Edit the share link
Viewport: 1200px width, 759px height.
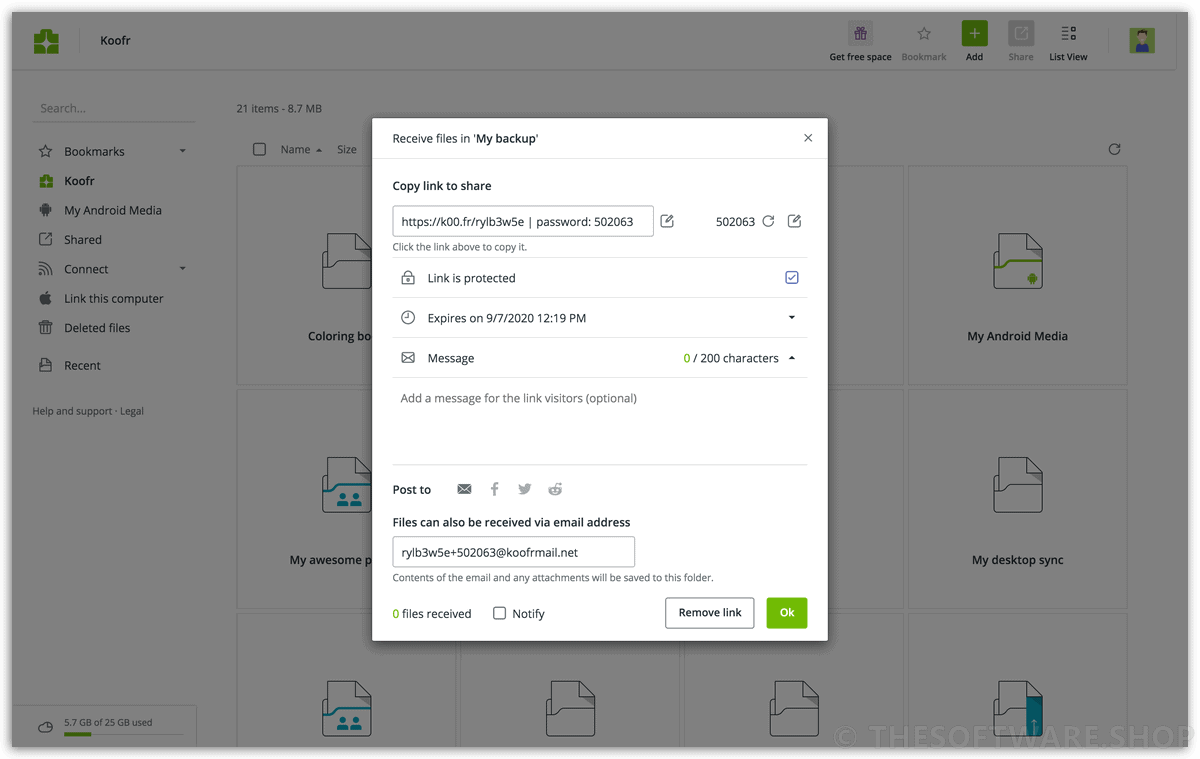point(667,221)
